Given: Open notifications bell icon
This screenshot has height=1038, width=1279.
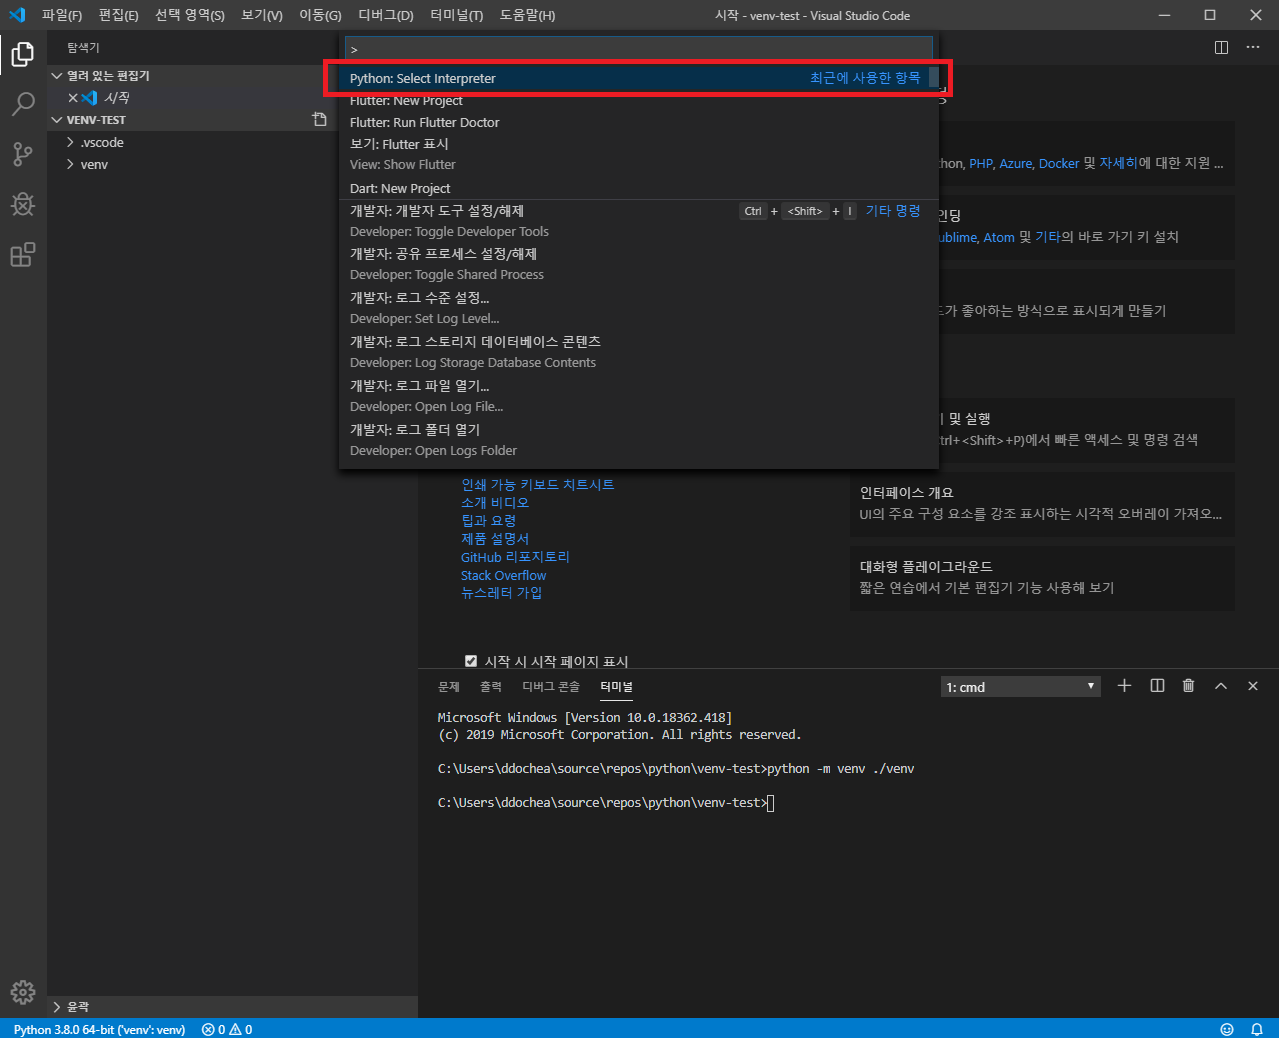Looking at the screenshot, I should (1257, 1029).
